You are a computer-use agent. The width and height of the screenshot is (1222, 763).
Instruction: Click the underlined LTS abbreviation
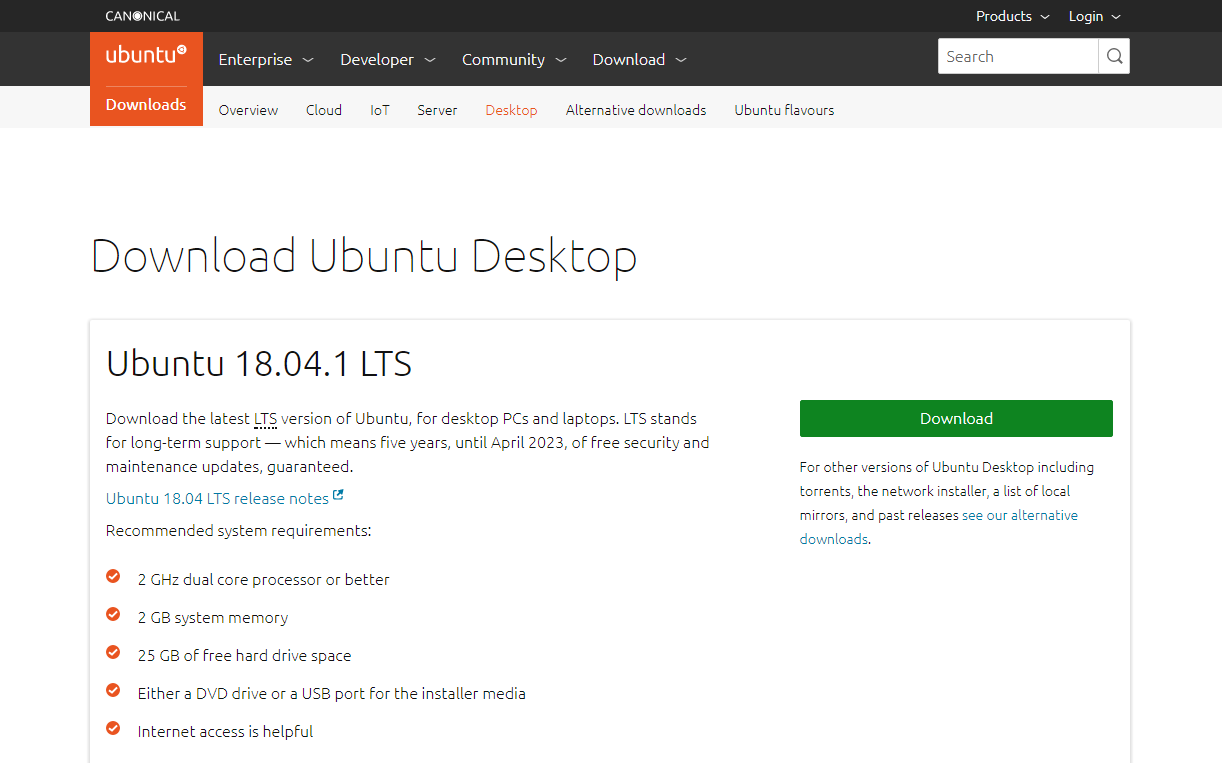click(265, 418)
